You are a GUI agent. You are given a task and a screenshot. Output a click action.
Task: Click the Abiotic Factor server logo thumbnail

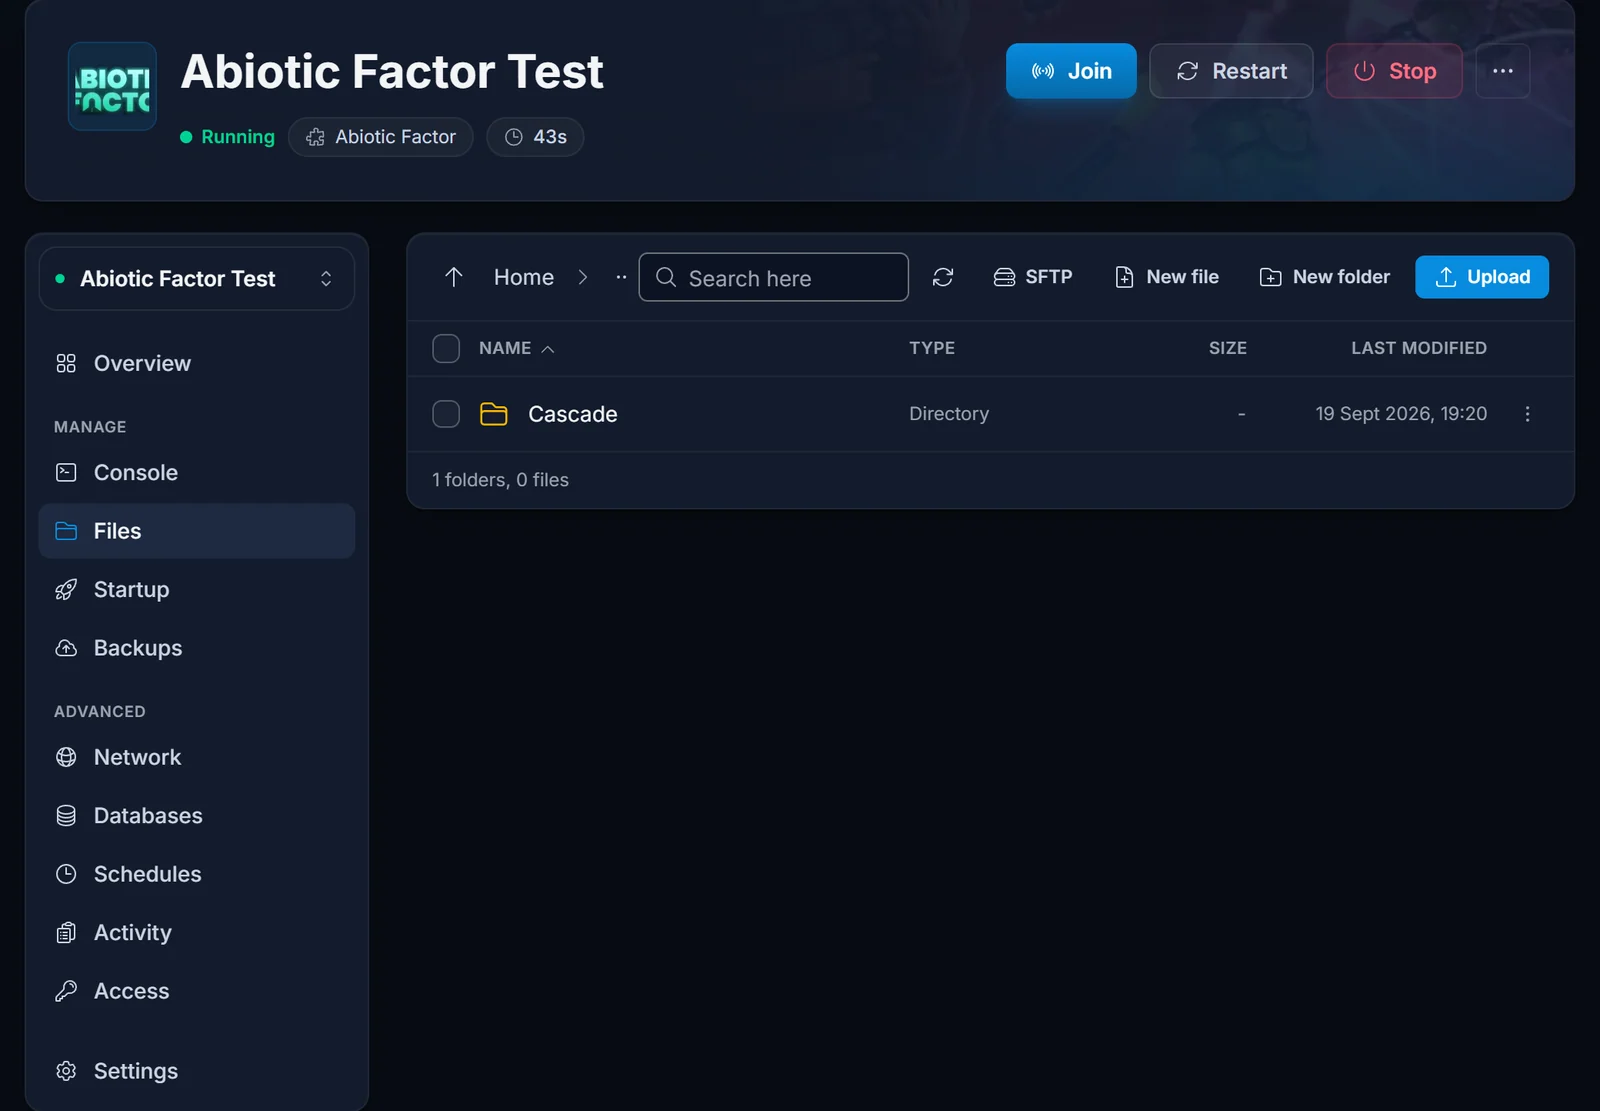112,86
